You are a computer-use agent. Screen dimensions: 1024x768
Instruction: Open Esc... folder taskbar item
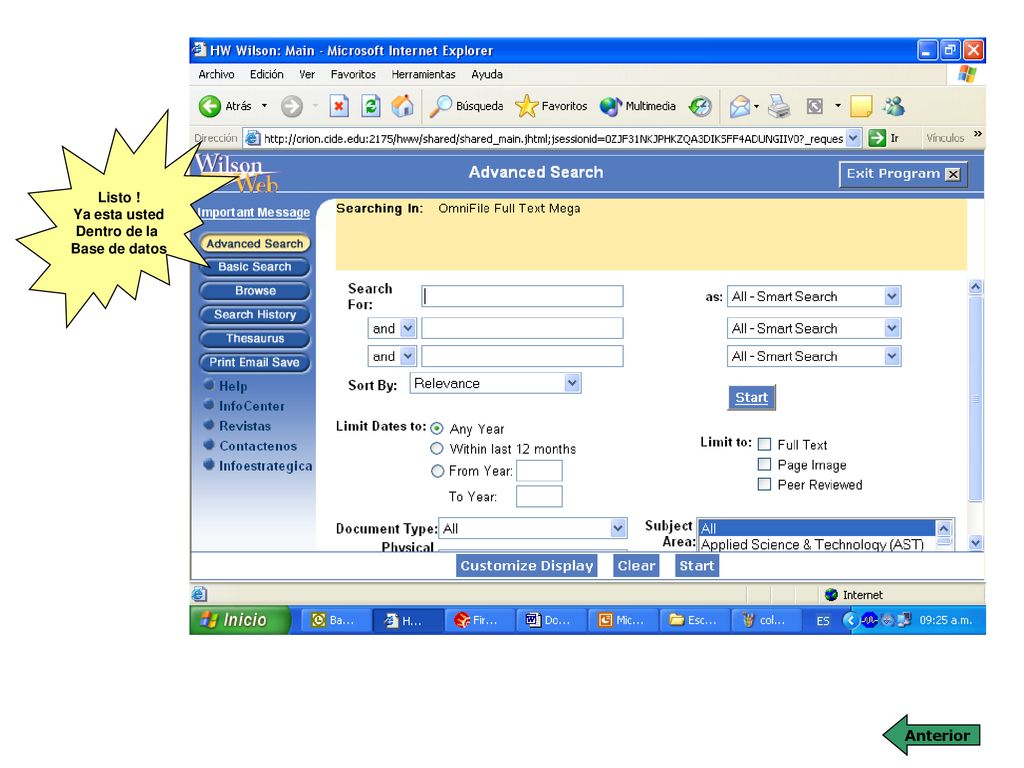[x=696, y=620]
